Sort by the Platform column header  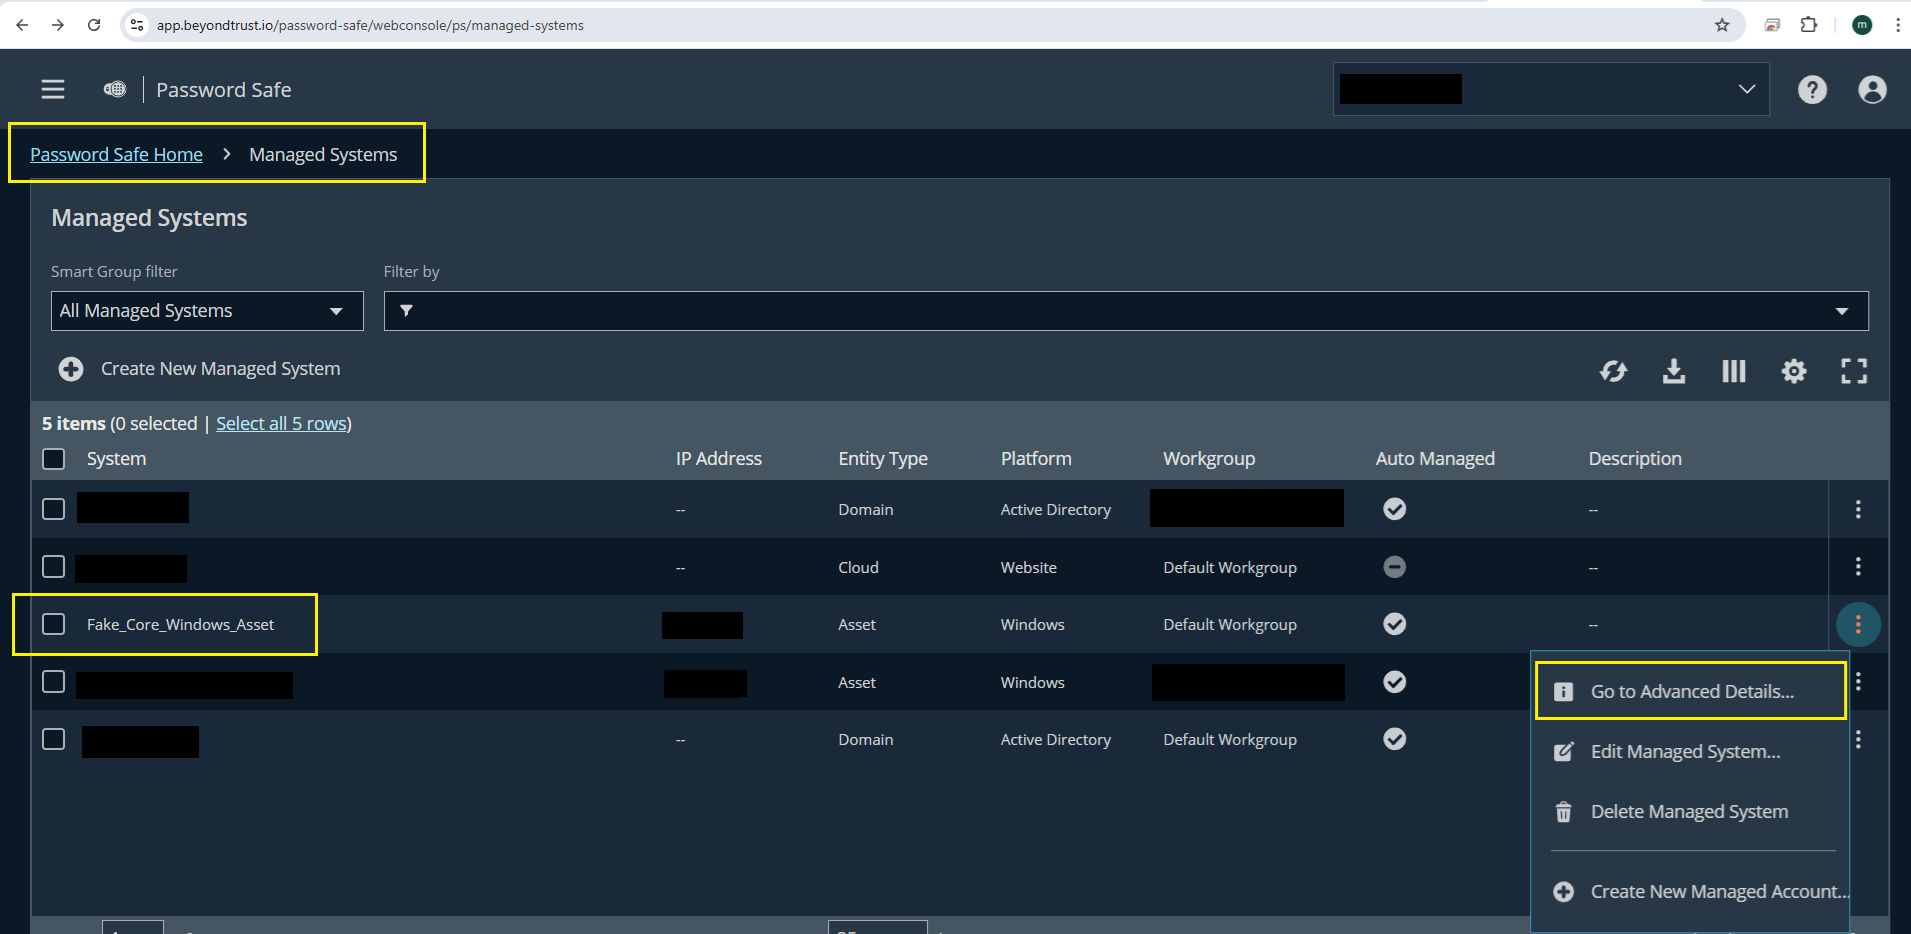click(x=1036, y=459)
